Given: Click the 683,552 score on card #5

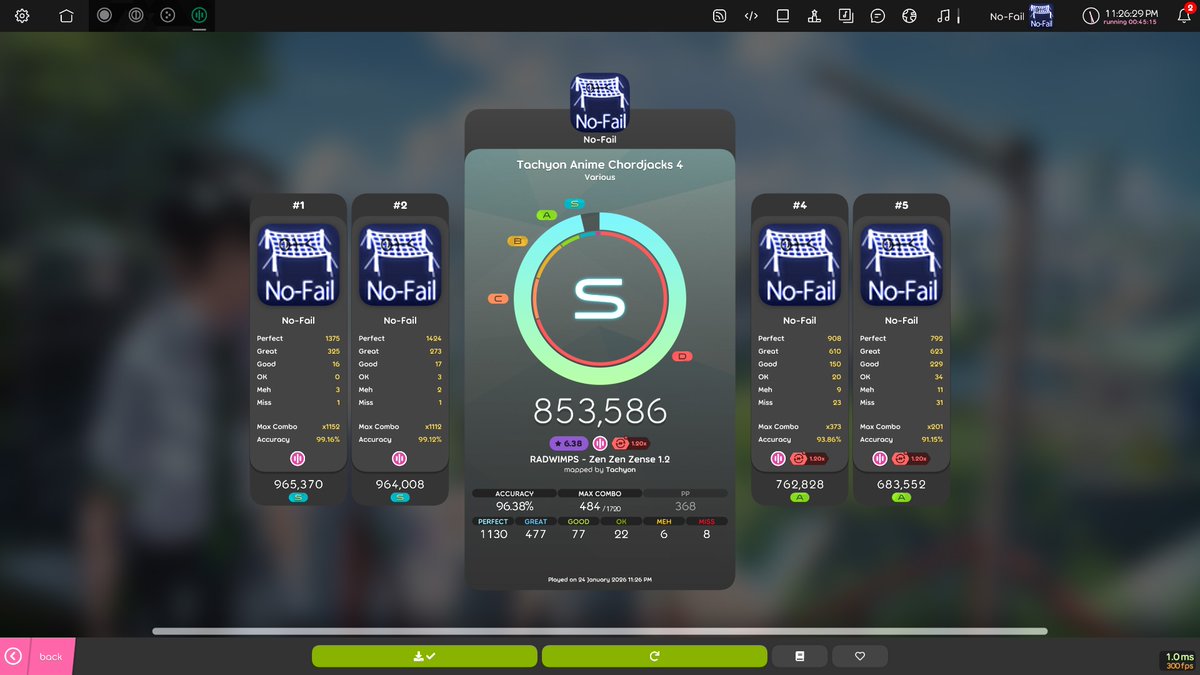Looking at the screenshot, I should click(901, 484).
